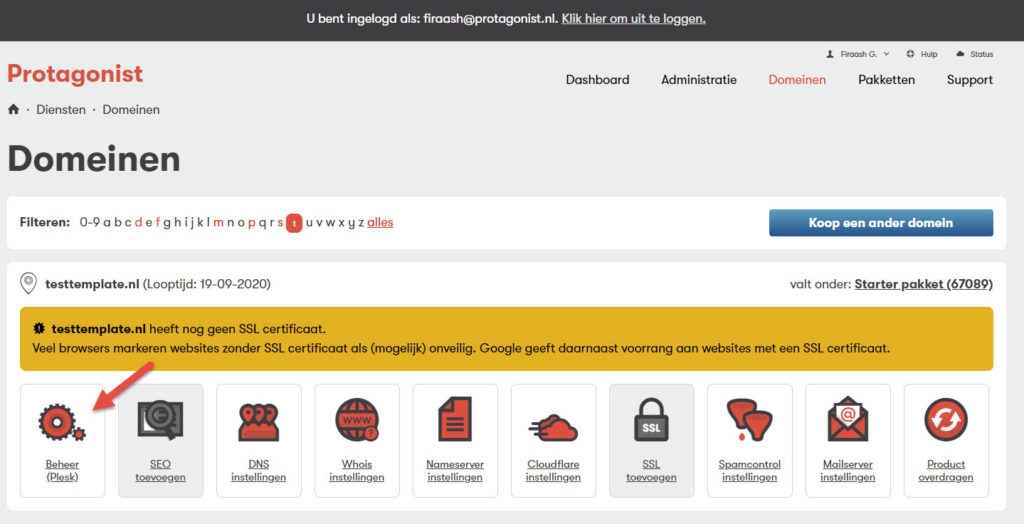Image resolution: width=1024 pixels, height=524 pixels.
Task: Click Mailserver instellingen text link
Action: pos(848,470)
